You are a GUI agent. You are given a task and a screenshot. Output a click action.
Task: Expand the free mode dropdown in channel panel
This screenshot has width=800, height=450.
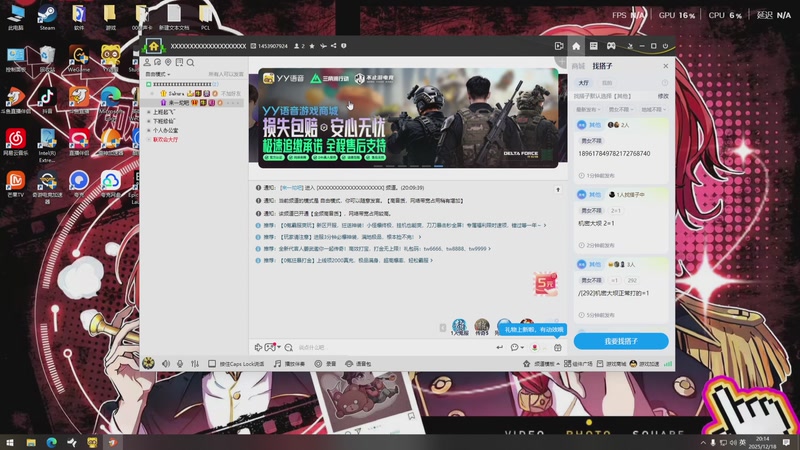pos(158,74)
